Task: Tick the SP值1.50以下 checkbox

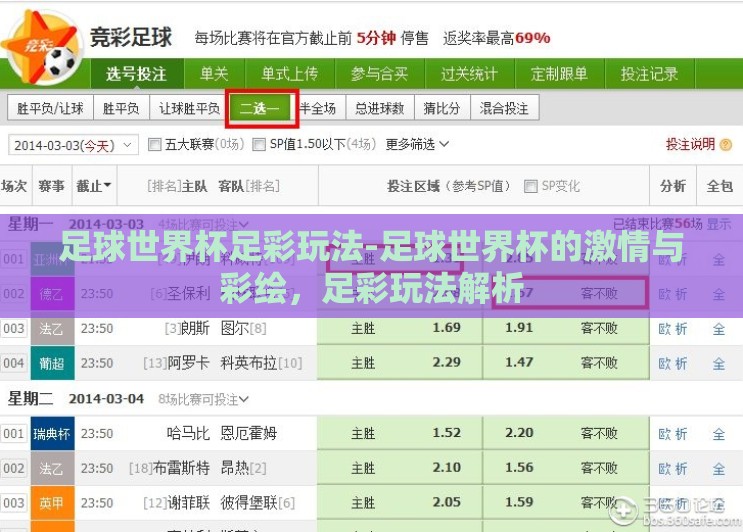Action: coord(259,144)
